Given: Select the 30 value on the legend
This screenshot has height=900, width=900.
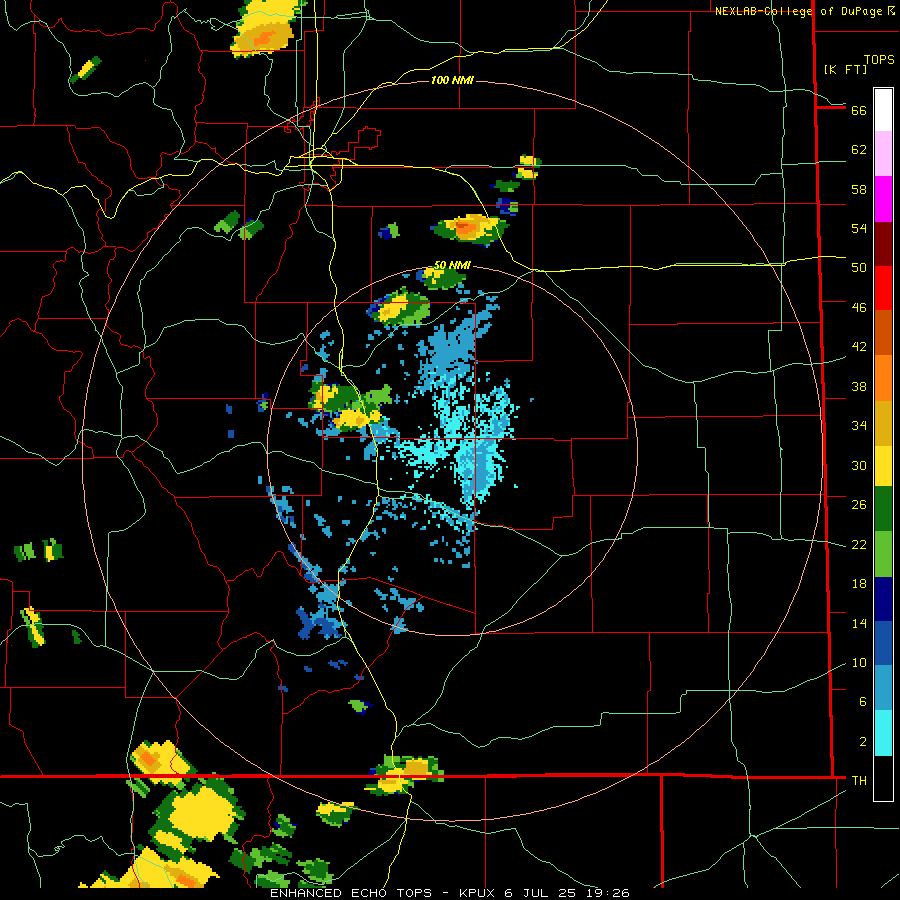Looking at the screenshot, I should tap(859, 465).
